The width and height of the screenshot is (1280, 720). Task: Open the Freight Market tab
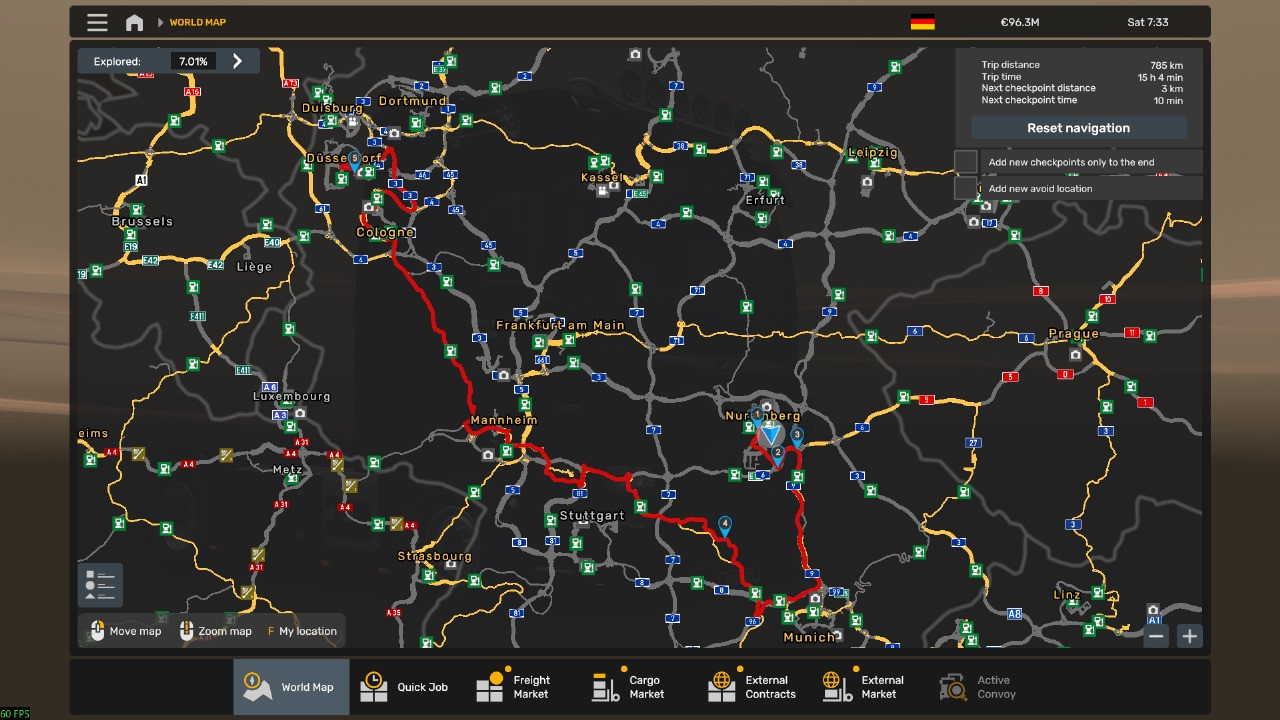click(515, 687)
